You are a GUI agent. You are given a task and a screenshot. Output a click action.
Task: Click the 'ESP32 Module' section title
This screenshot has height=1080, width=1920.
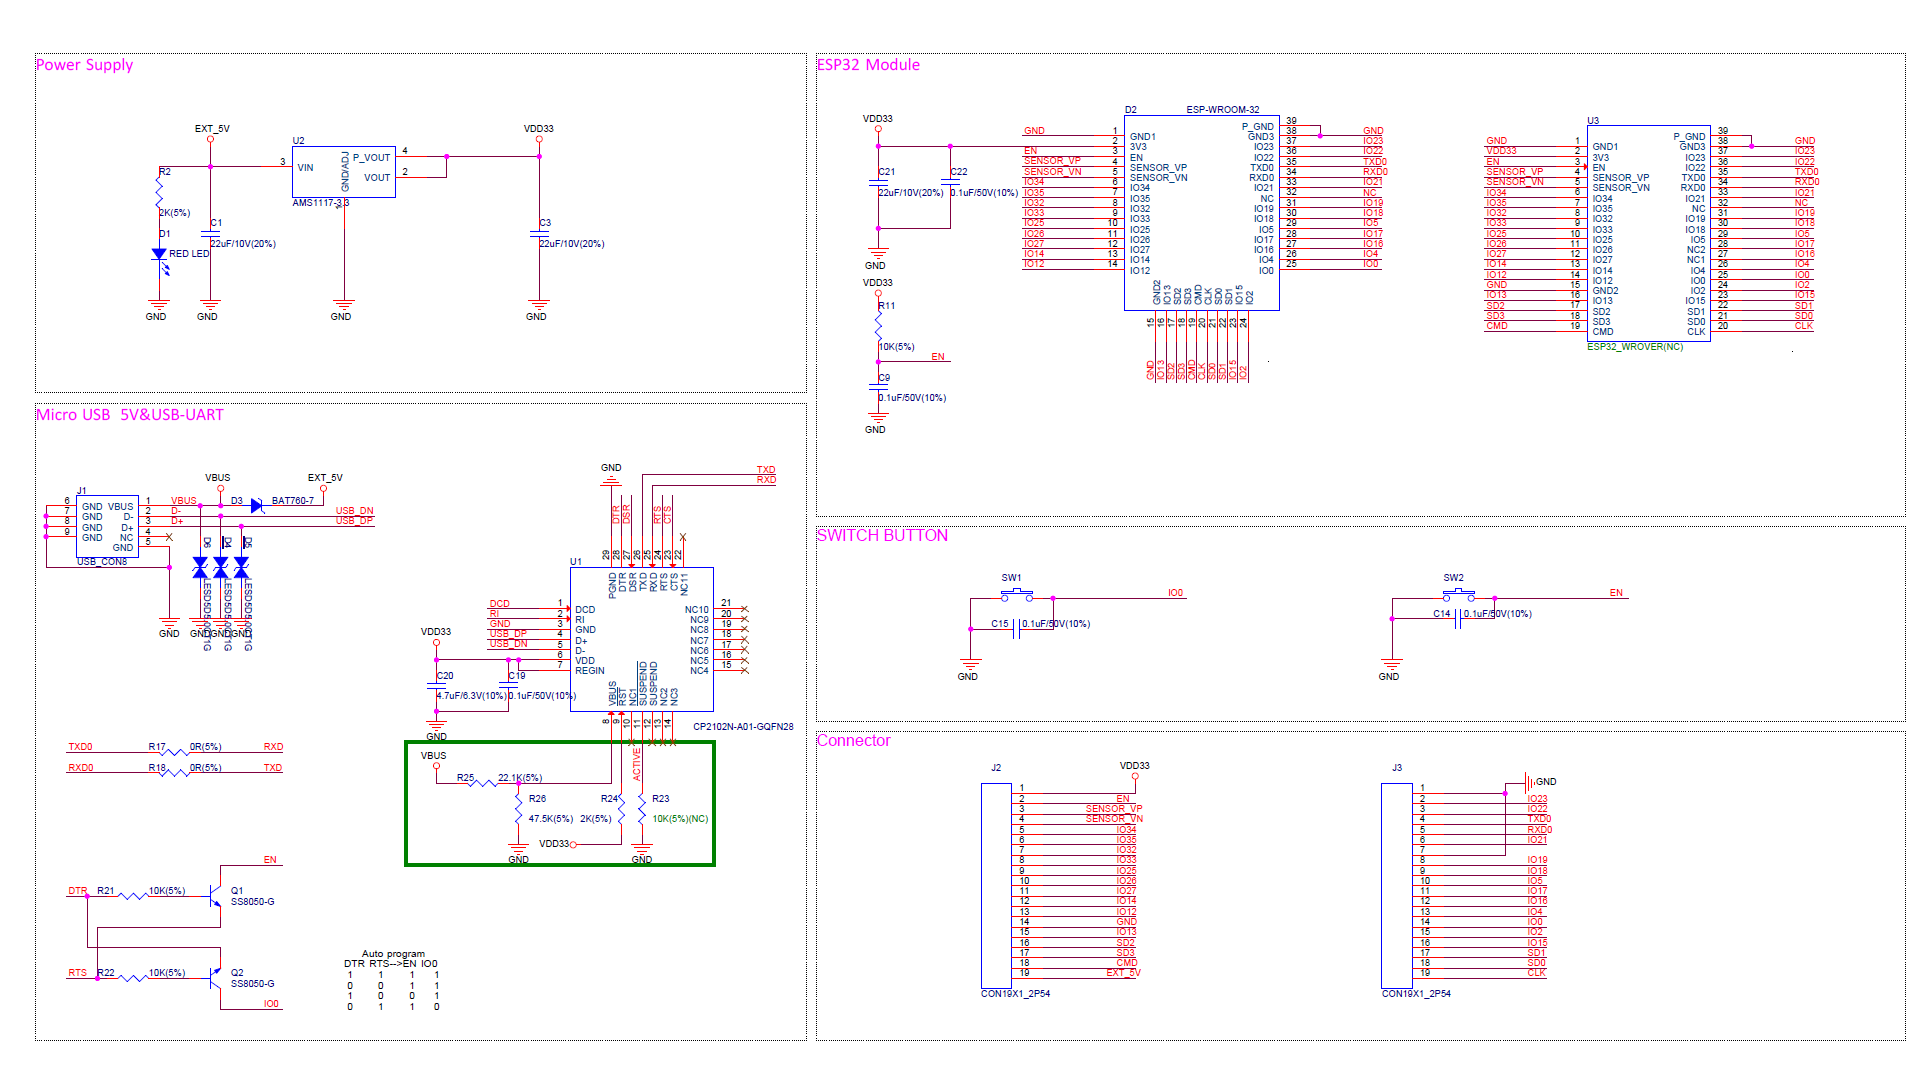coord(868,65)
